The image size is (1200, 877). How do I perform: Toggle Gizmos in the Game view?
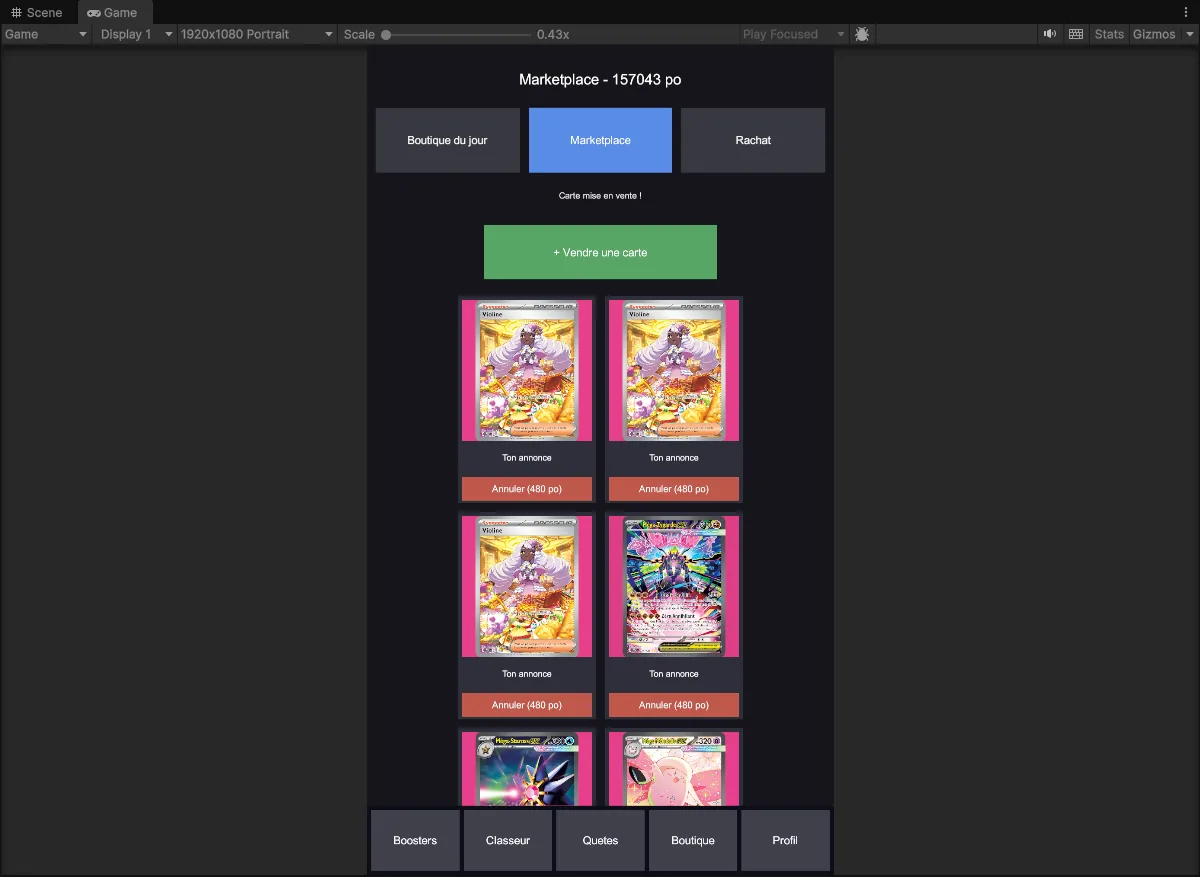pos(1154,34)
